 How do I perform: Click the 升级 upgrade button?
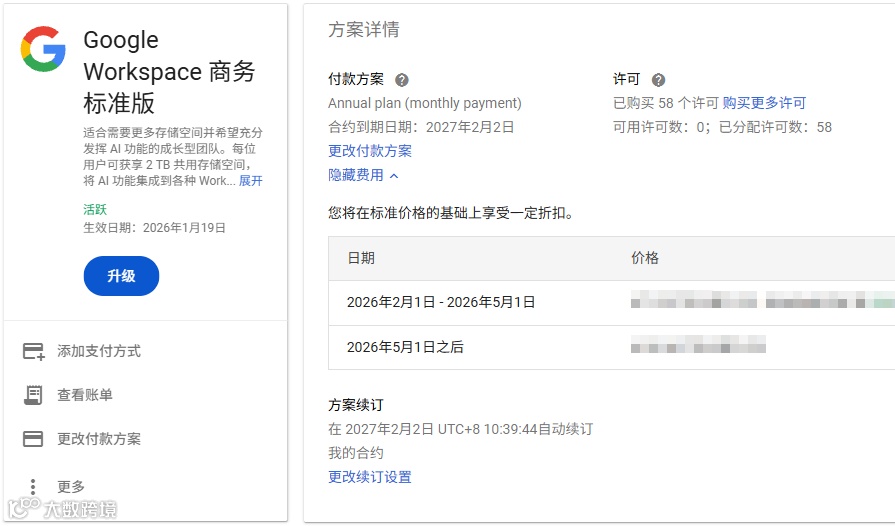point(121,276)
